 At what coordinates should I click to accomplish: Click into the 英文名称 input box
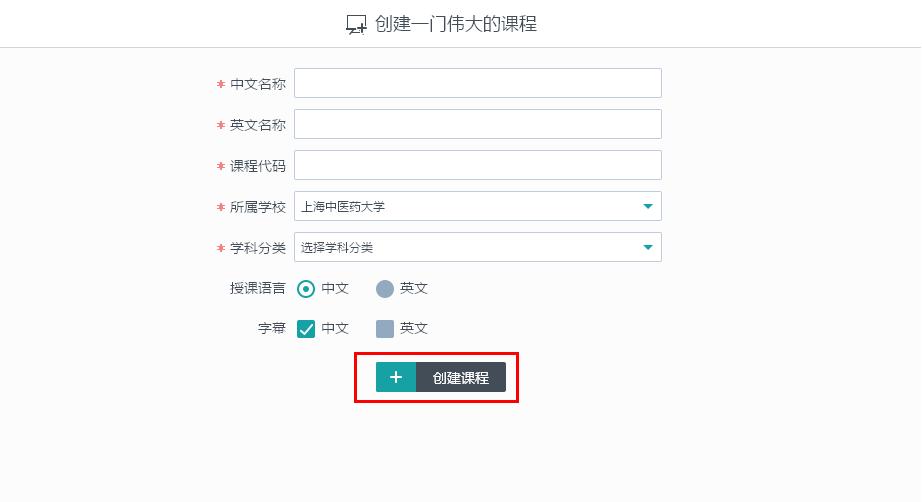point(477,124)
